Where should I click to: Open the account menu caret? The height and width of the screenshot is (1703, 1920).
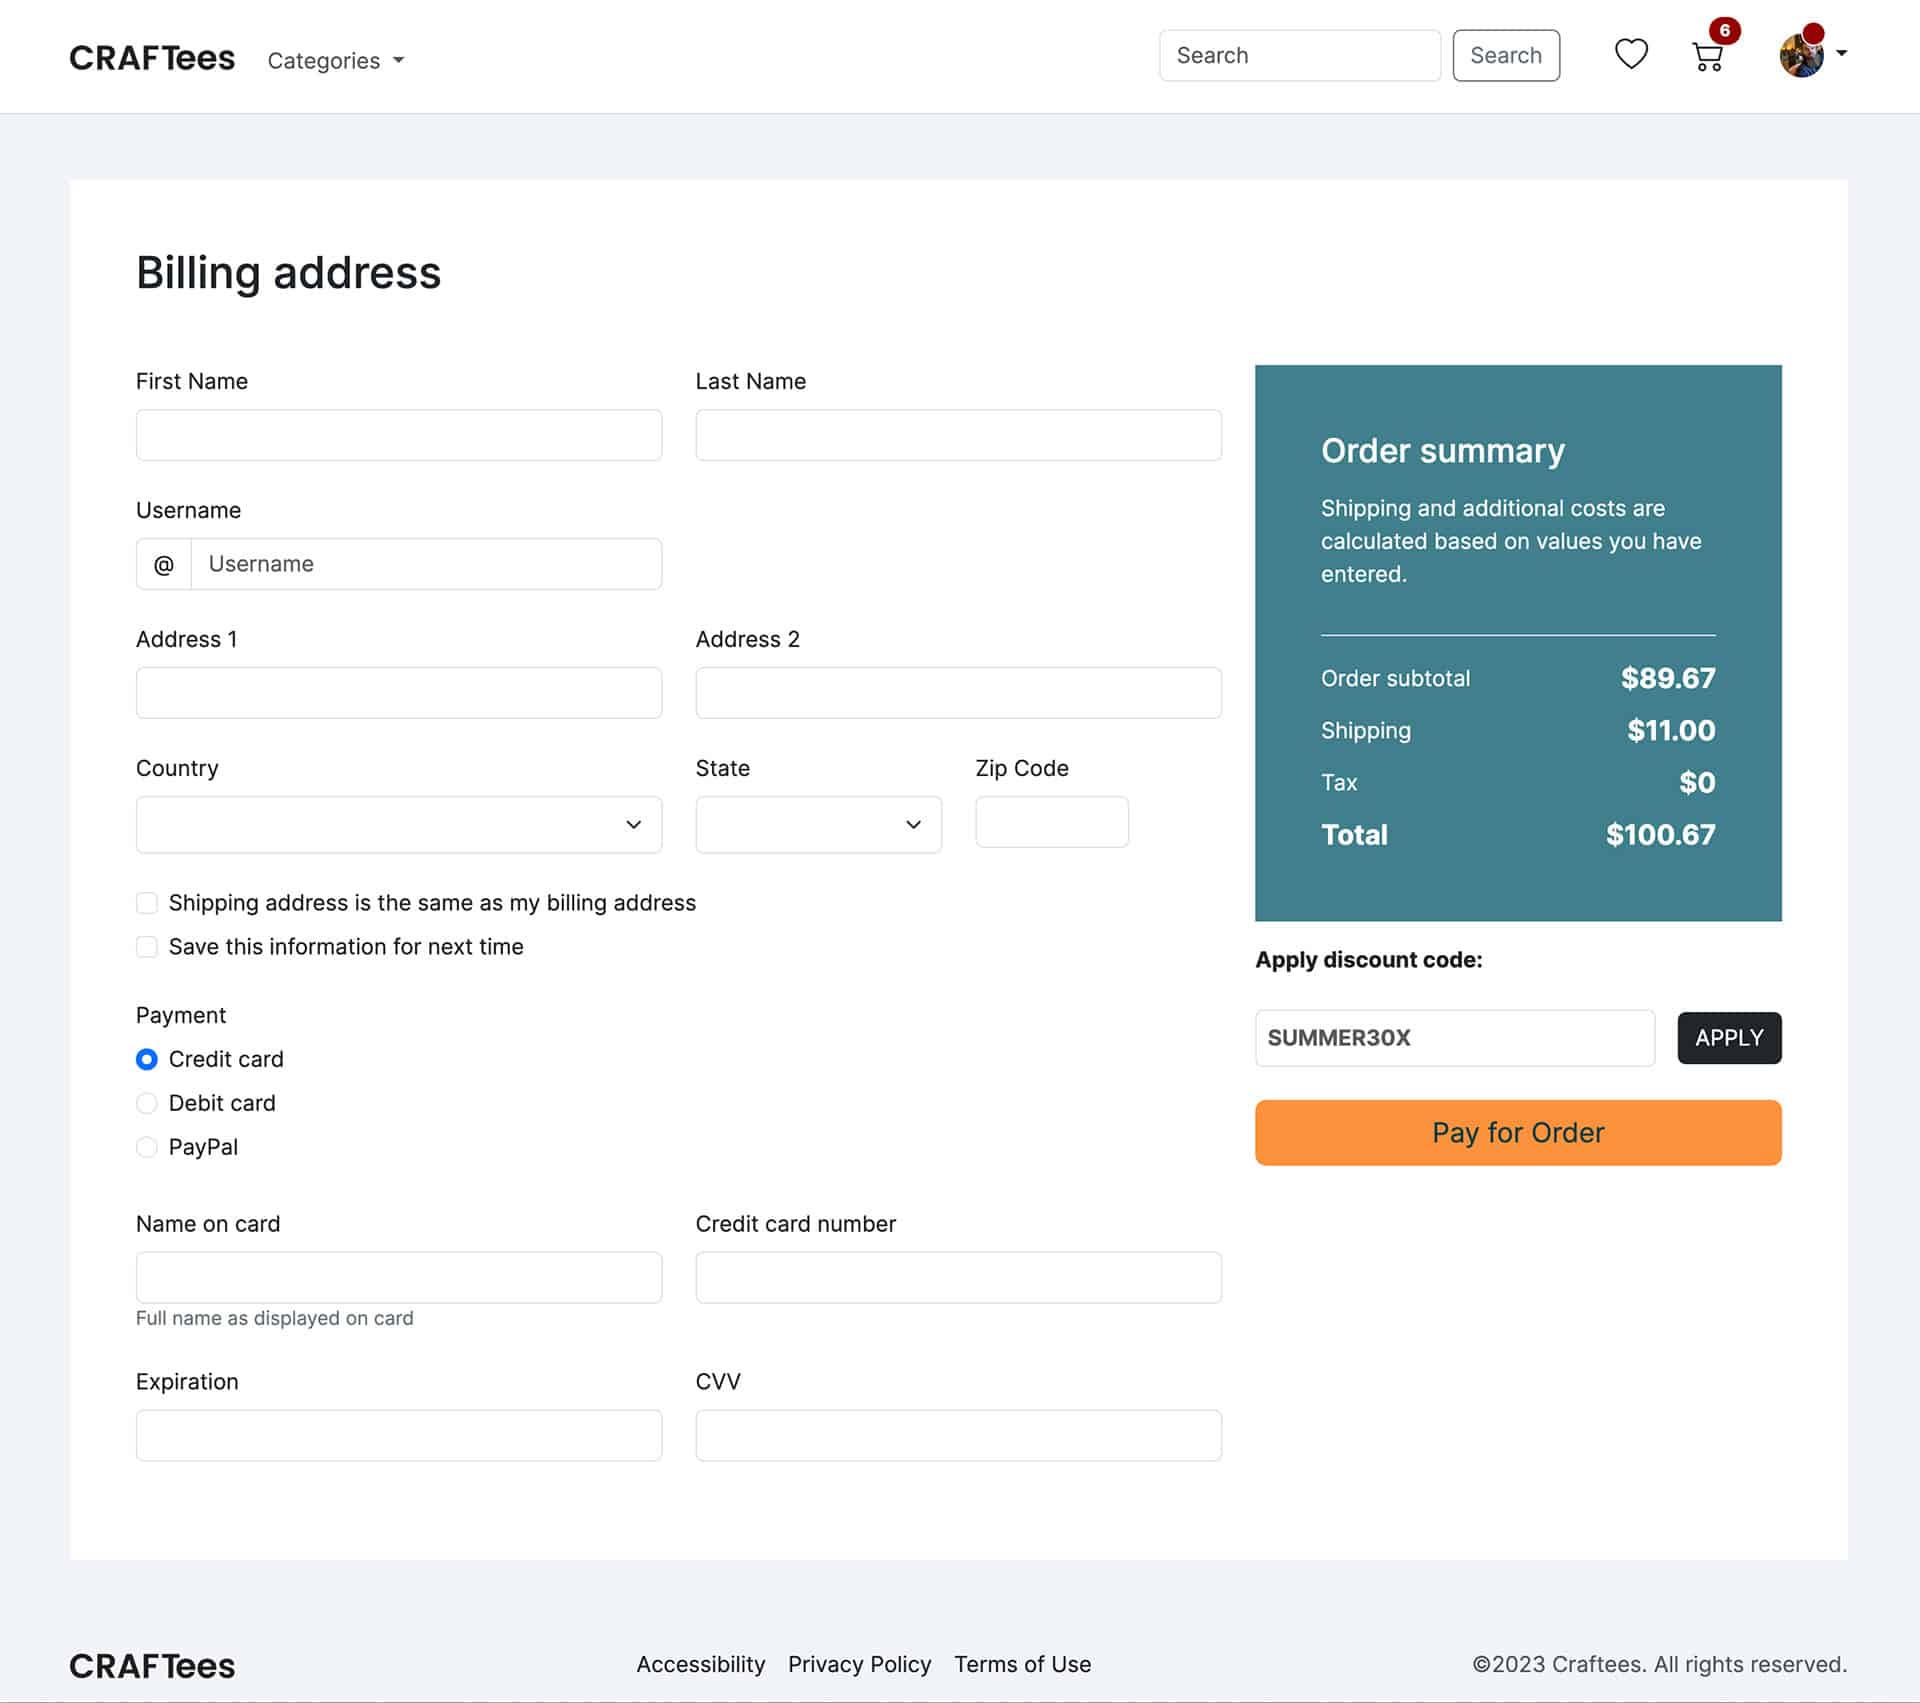[x=1842, y=54]
